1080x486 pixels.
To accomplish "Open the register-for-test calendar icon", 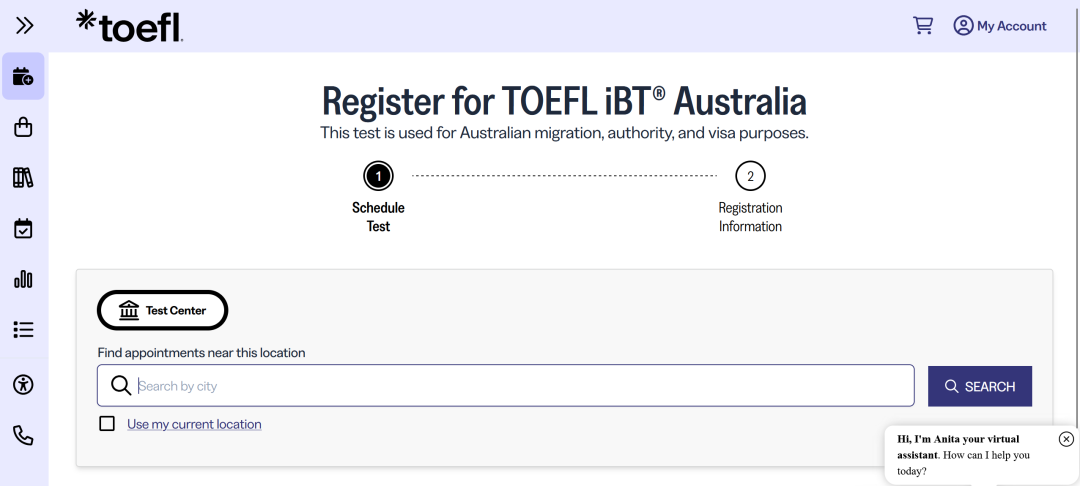I will [23, 76].
